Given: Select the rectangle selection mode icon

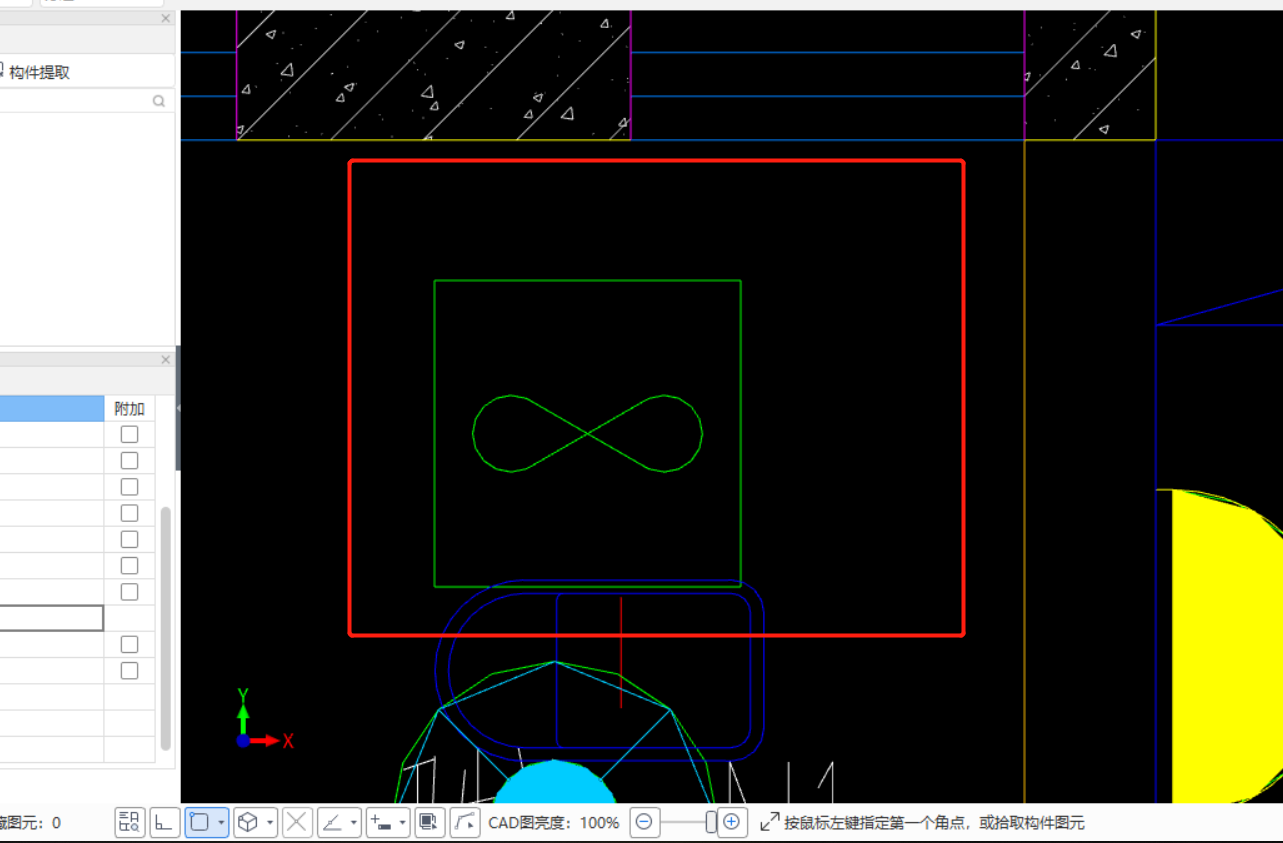Looking at the screenshot, I should (x=199, y=822).
